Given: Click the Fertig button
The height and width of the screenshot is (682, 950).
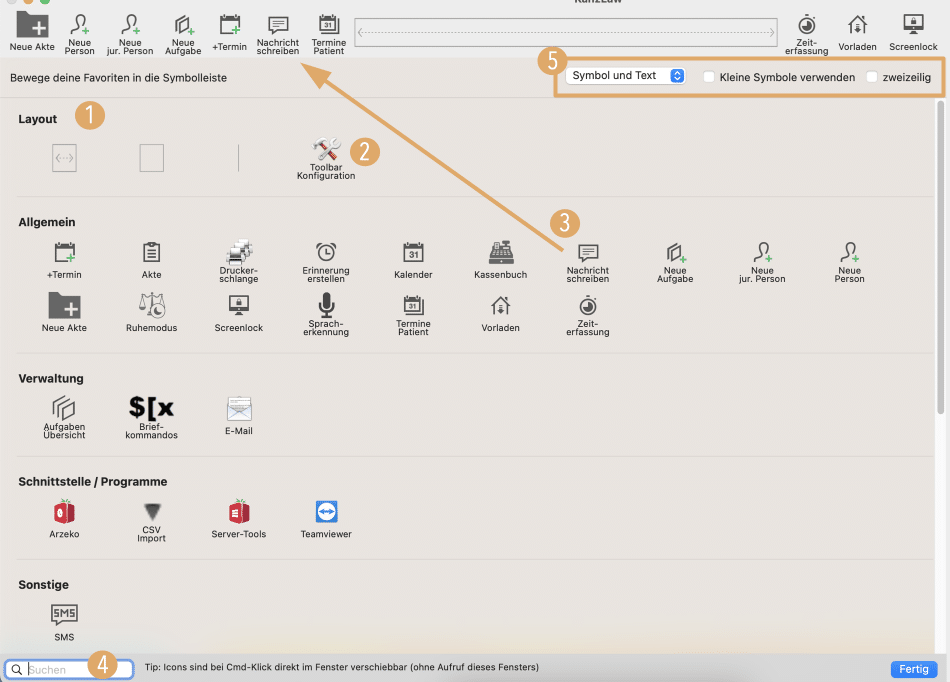Looking at the screenshot, I should 914,669.
